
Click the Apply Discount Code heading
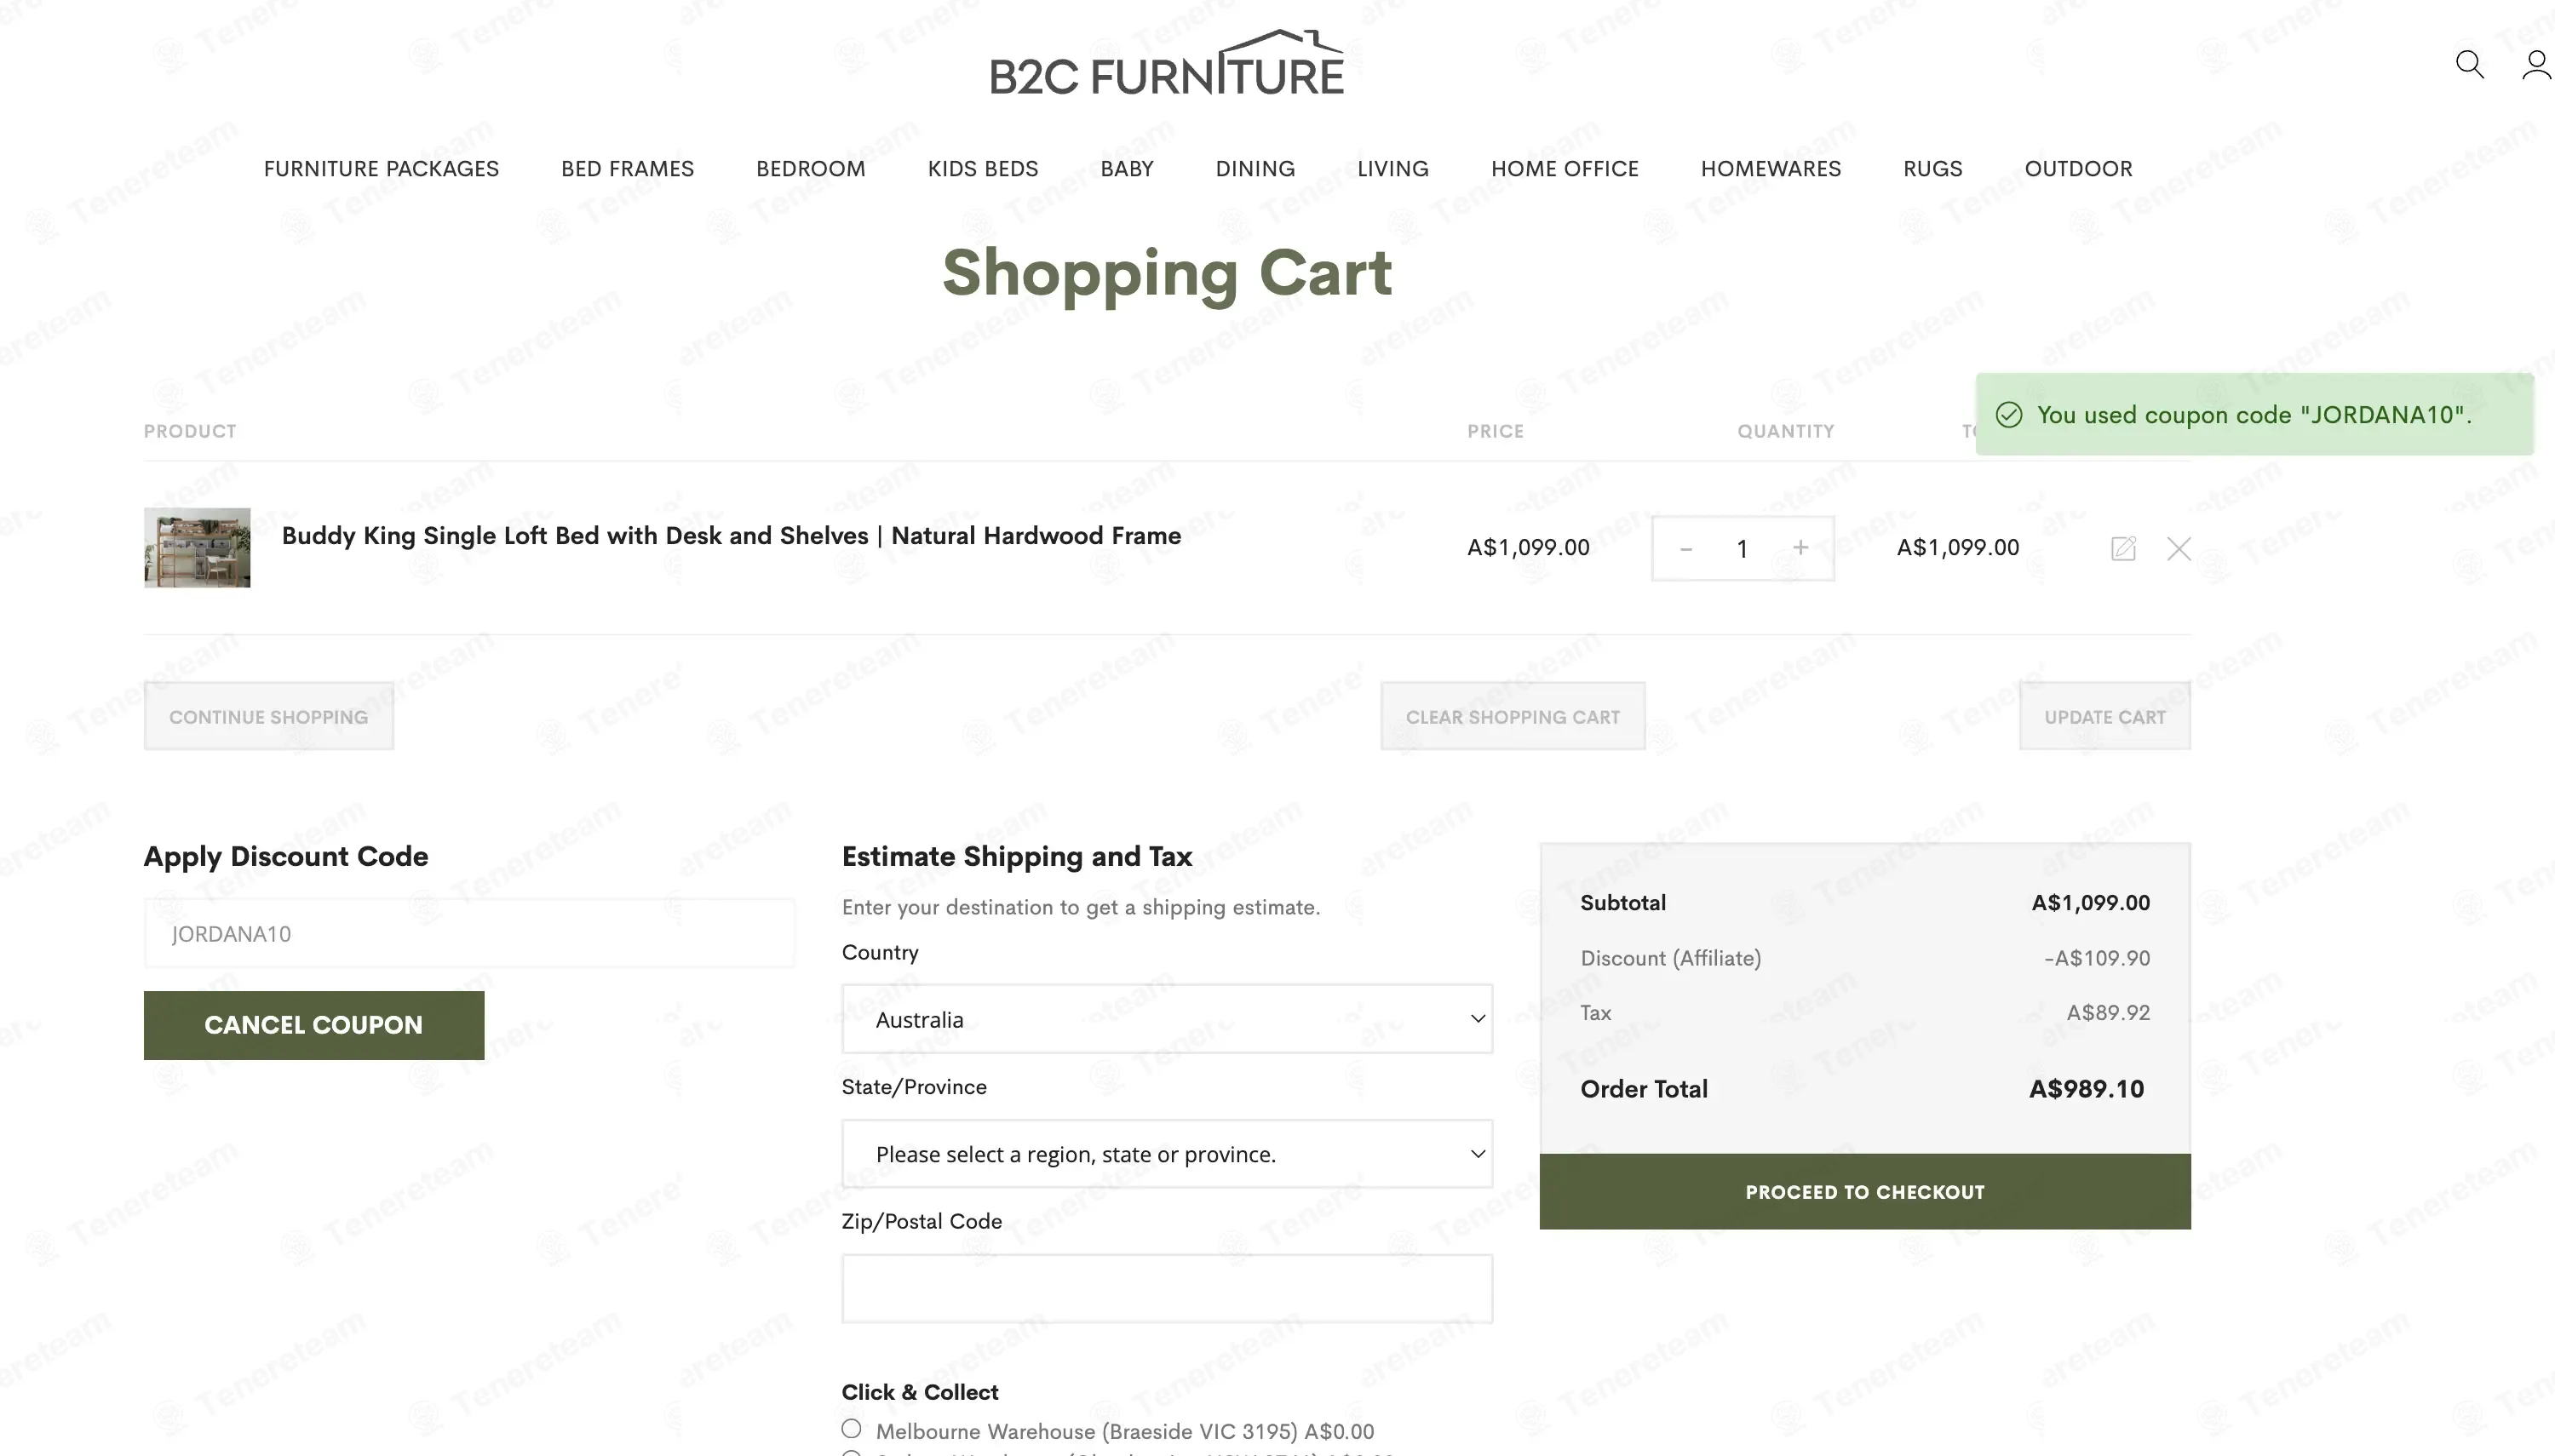tap(286, 856)
